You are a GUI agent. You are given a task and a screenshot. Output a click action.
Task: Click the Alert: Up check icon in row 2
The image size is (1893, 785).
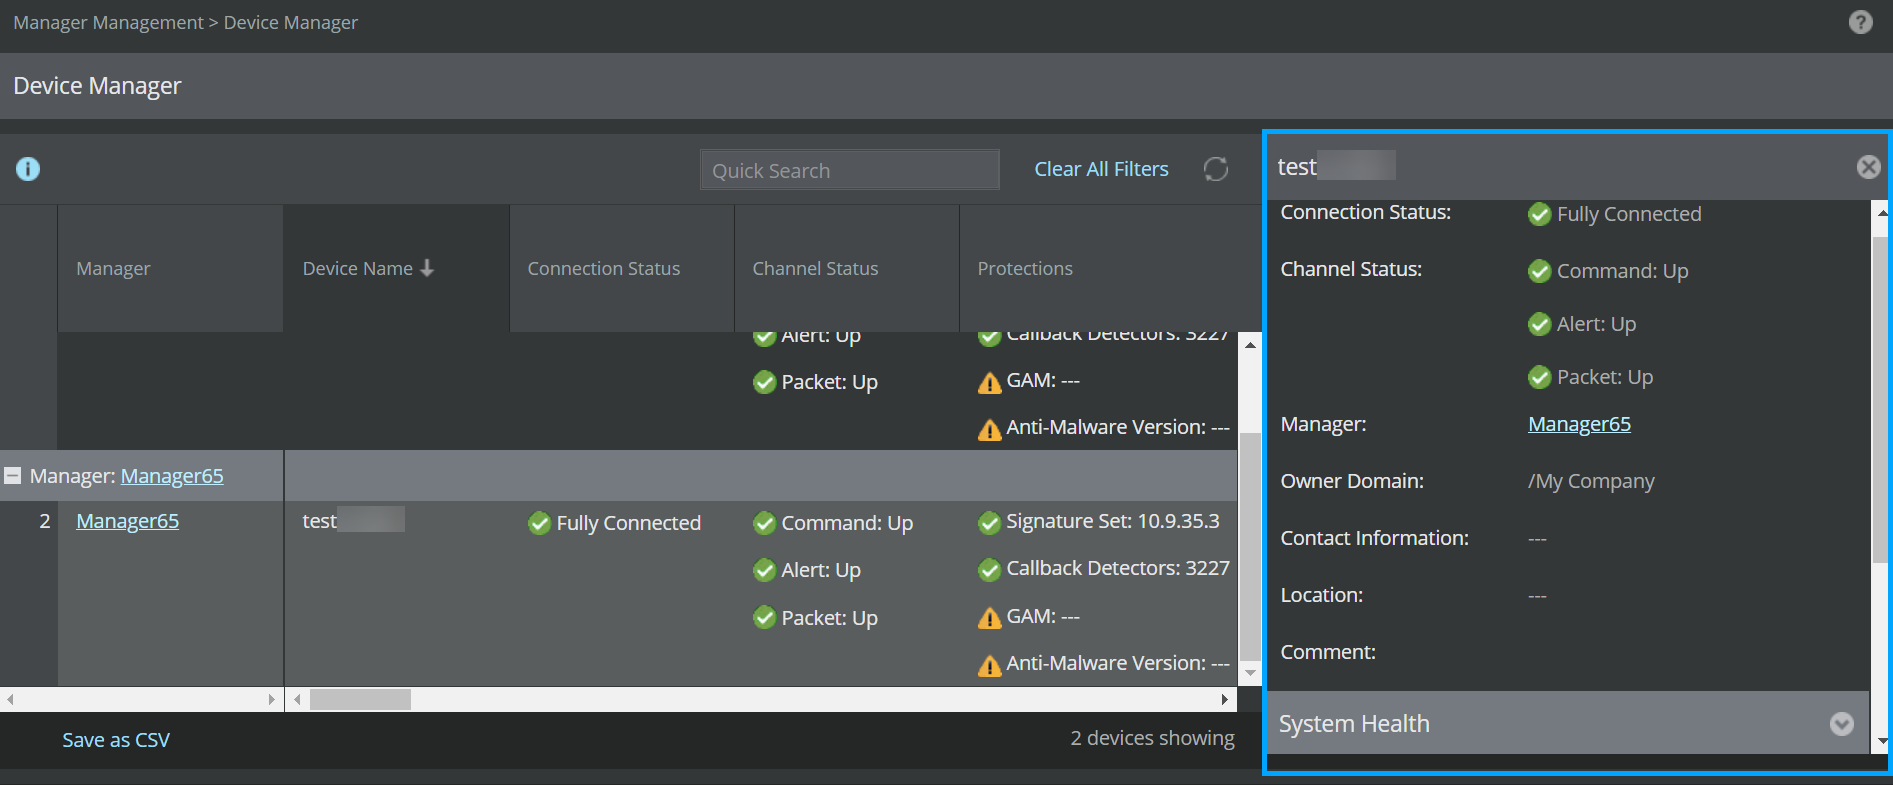(x=765, y=570)
